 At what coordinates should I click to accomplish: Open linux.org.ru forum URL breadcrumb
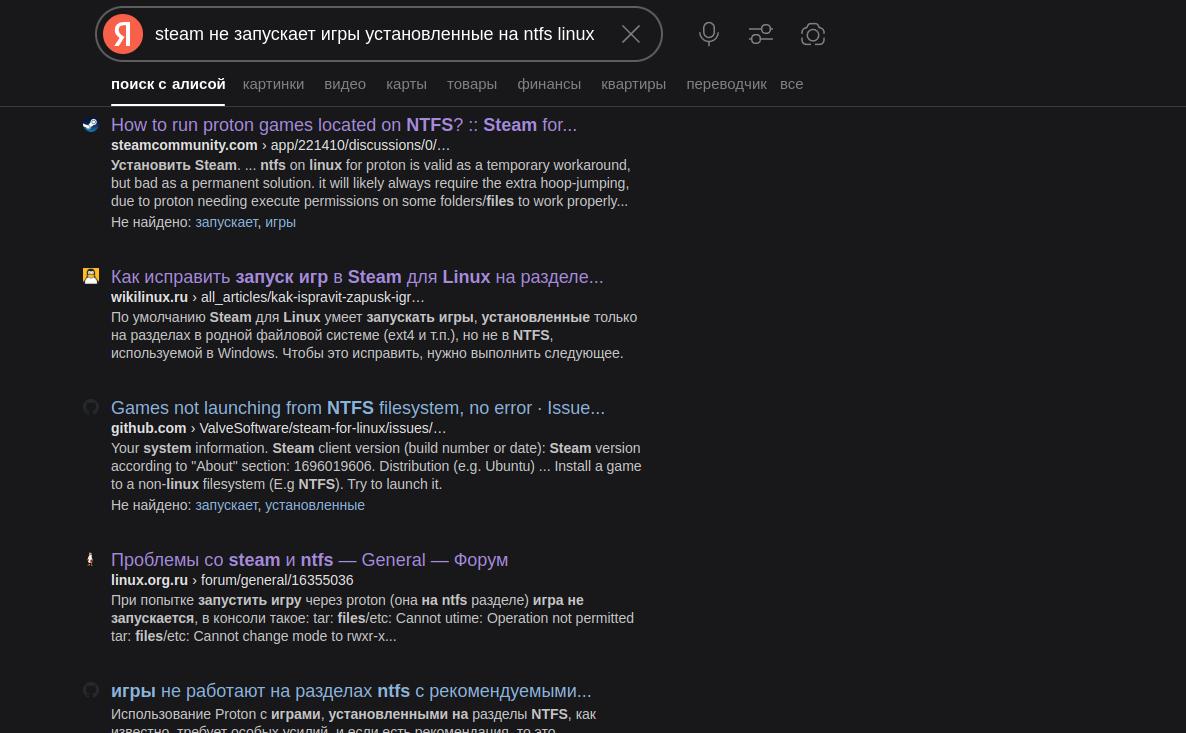tap(232, 580)
